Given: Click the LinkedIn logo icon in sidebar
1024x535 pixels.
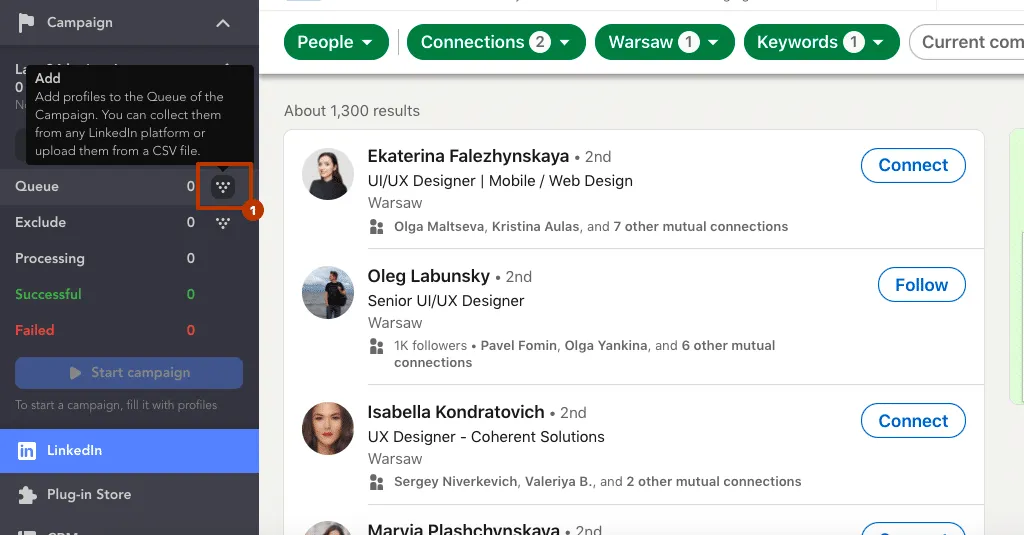Looking at the screenshot, I should point(27,451).
